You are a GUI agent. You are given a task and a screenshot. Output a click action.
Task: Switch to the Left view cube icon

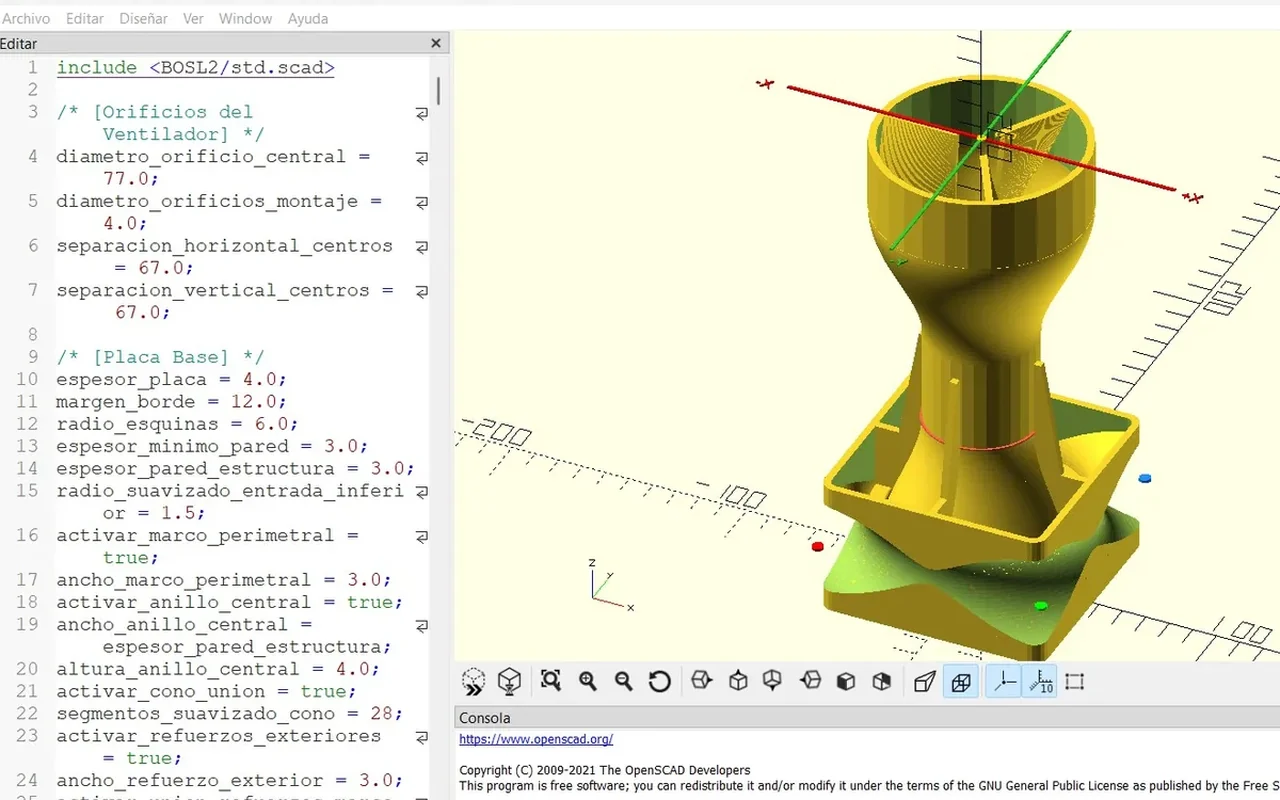810,681
